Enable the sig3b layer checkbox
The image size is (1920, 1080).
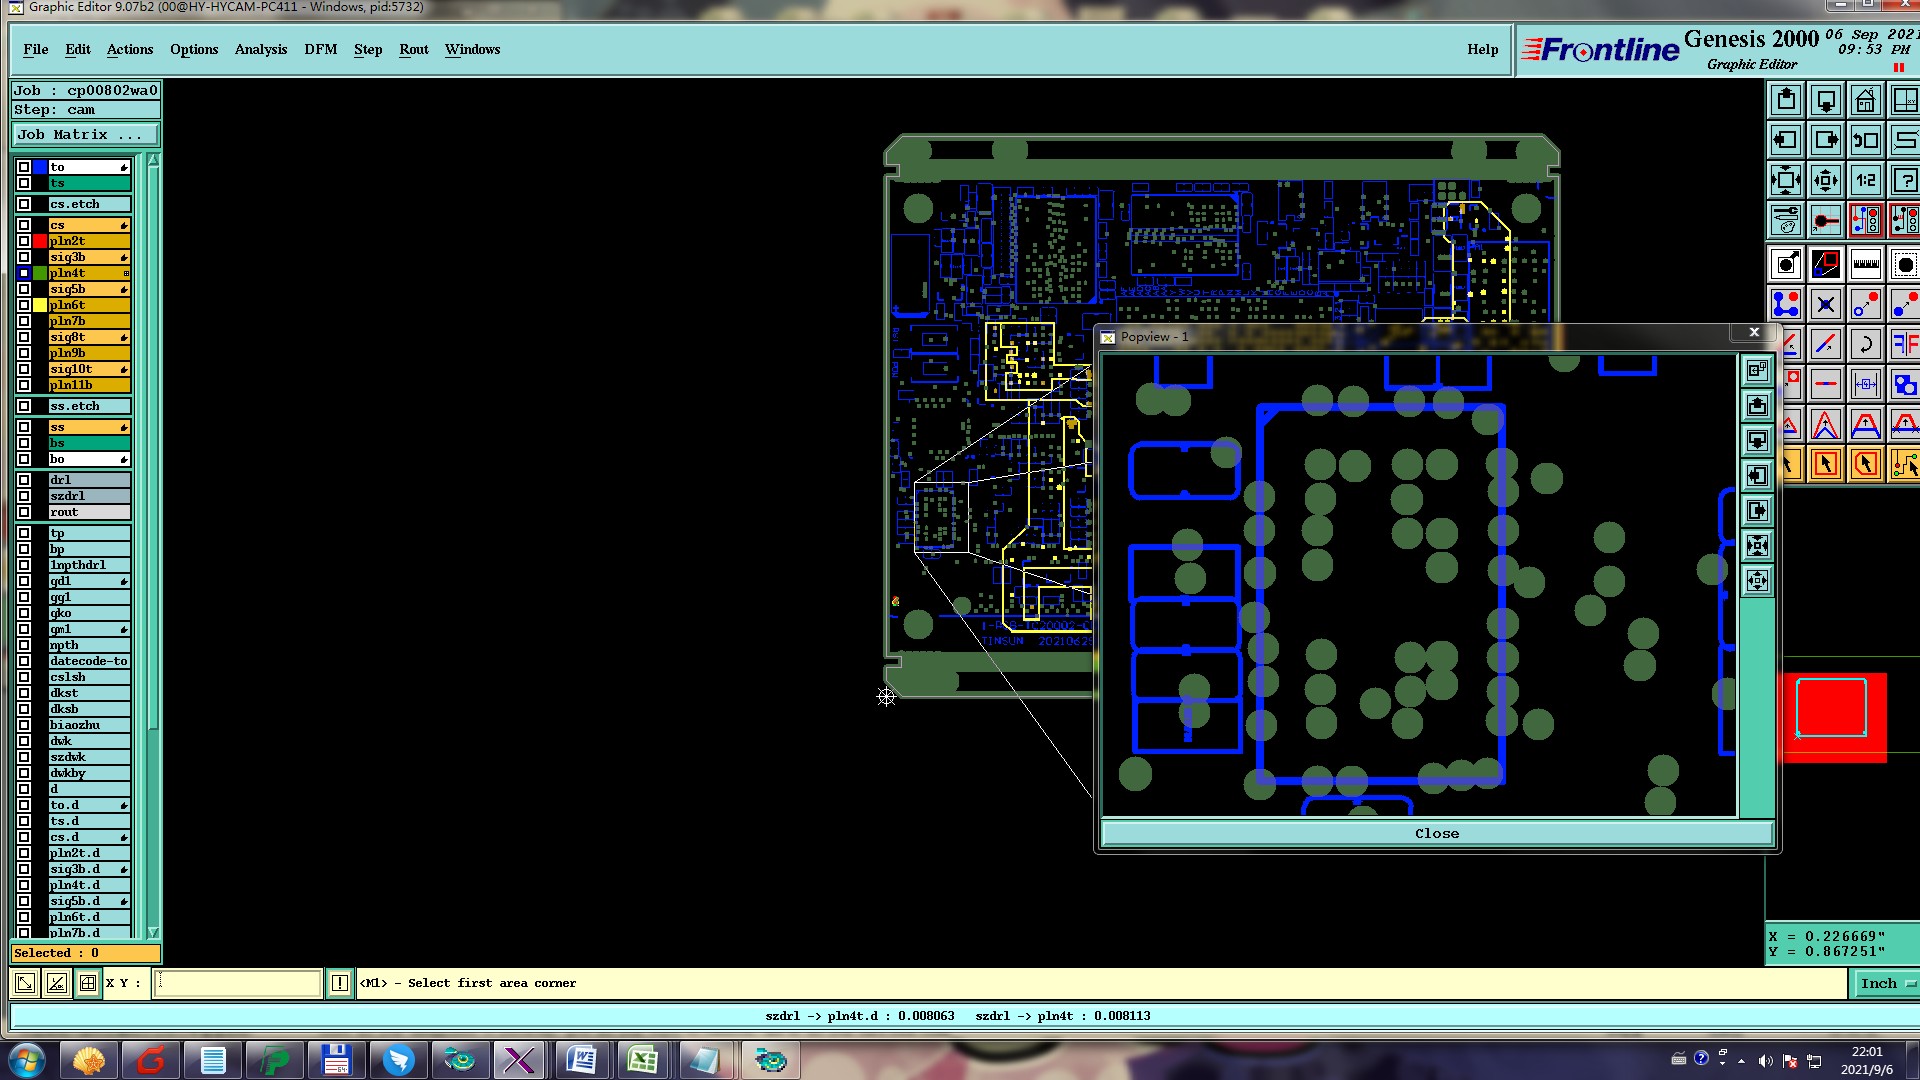pos(24,257)
